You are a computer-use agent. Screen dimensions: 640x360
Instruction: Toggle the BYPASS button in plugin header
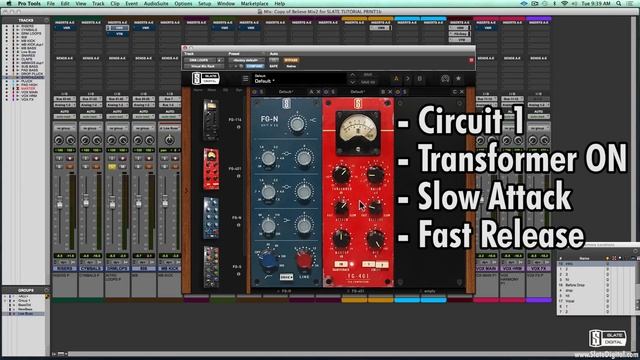291,60
